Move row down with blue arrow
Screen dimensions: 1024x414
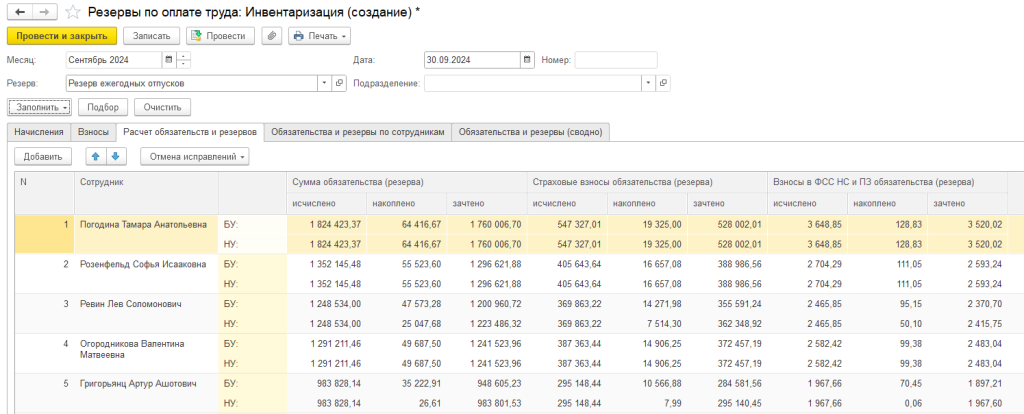[x=116, y=156]
